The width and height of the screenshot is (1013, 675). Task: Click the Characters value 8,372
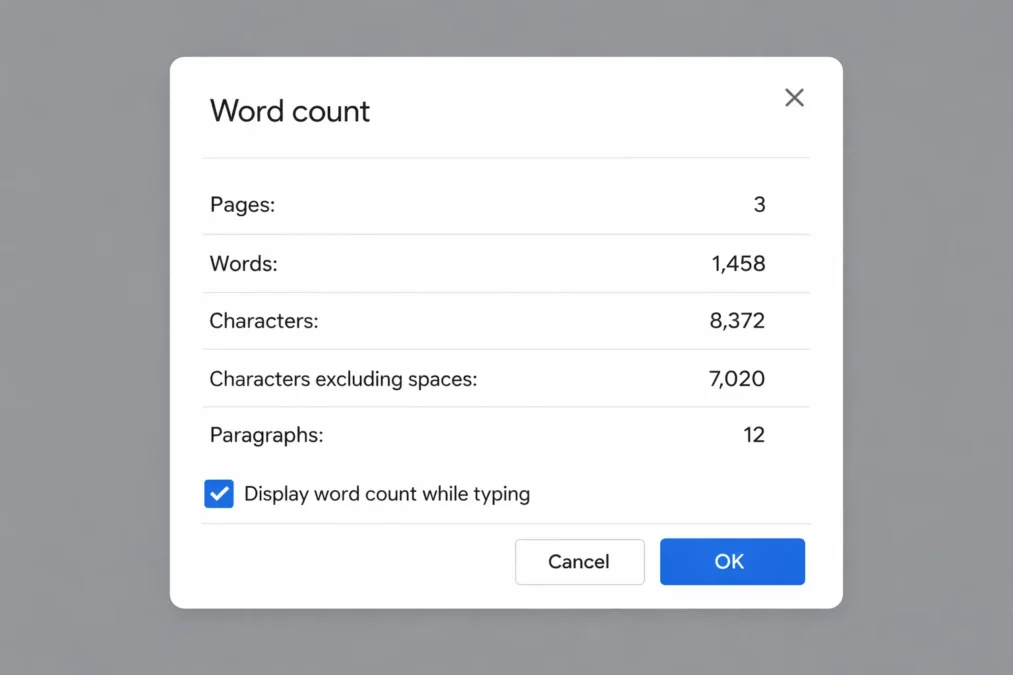click(x=737, y=321)
